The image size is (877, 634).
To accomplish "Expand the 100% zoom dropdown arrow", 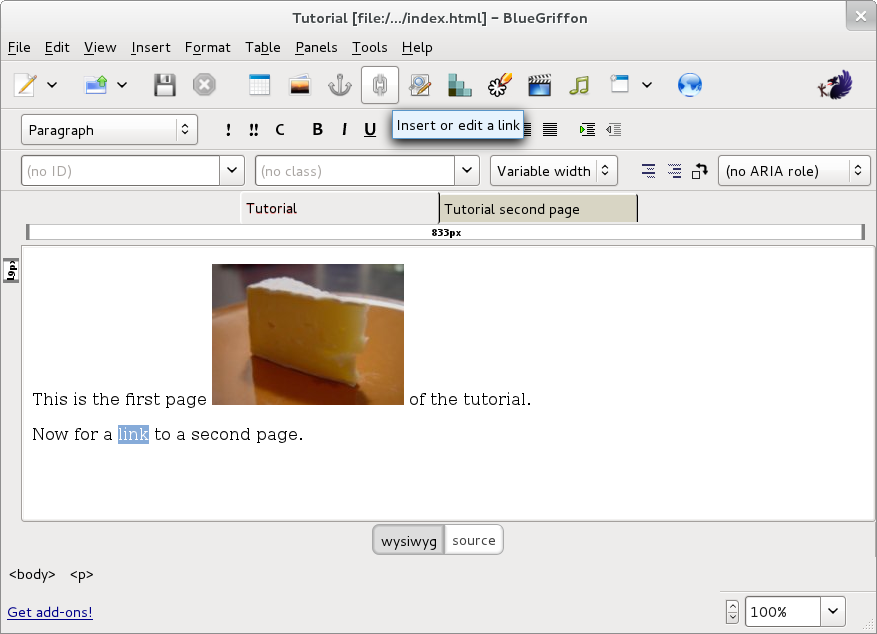I will point(833,611).
